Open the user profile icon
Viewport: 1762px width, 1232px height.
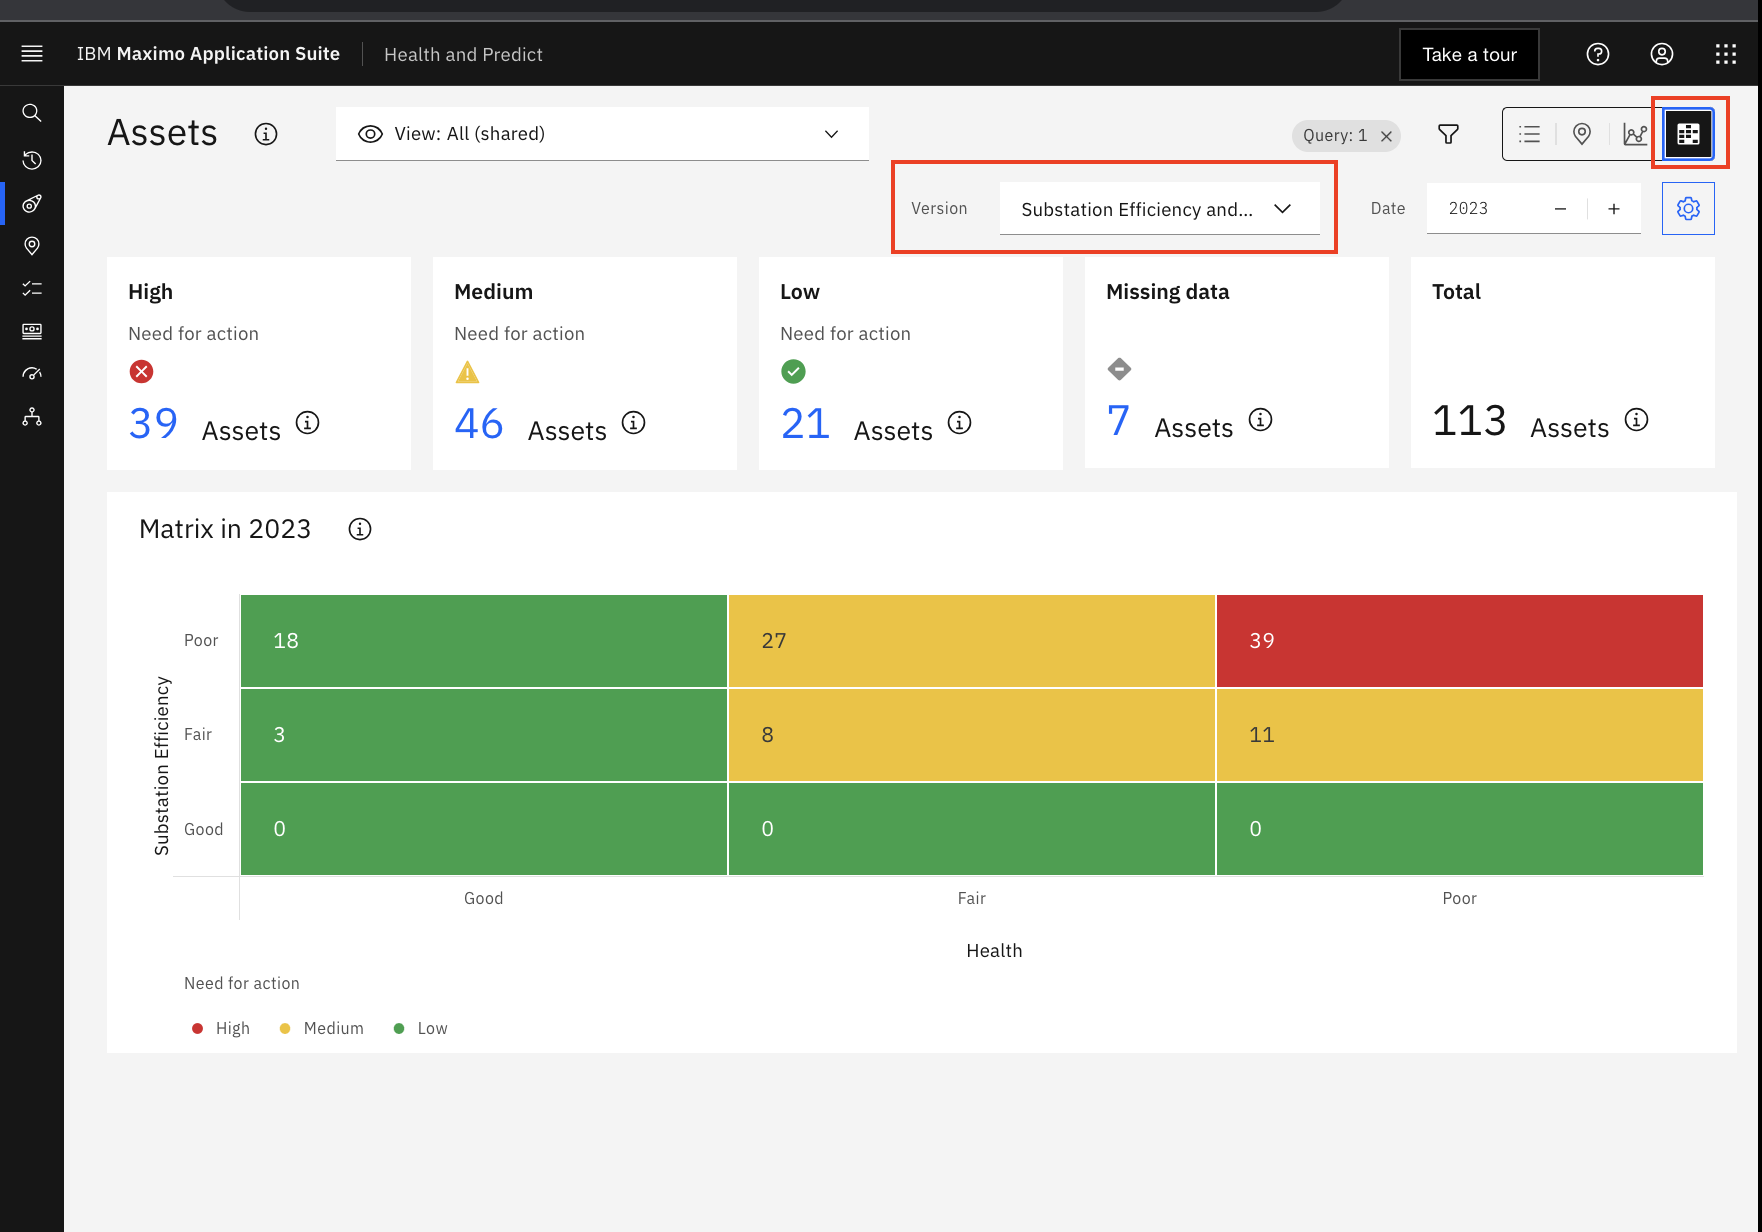(x=1662, y=54)
